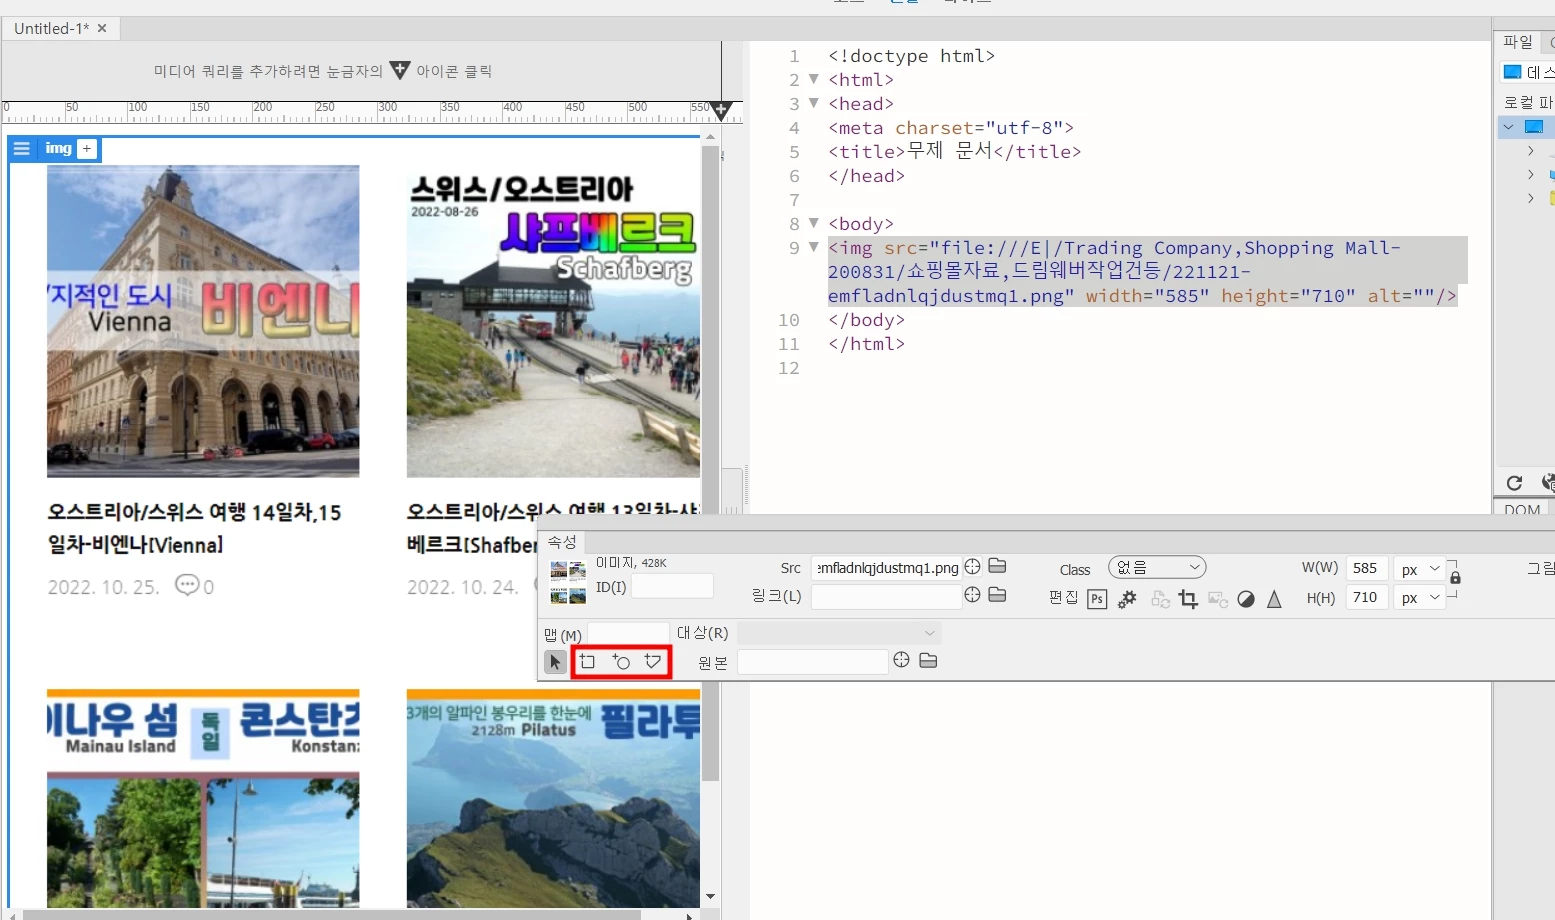
Task: Click the update from original icon
Action: coord(1160,599)
